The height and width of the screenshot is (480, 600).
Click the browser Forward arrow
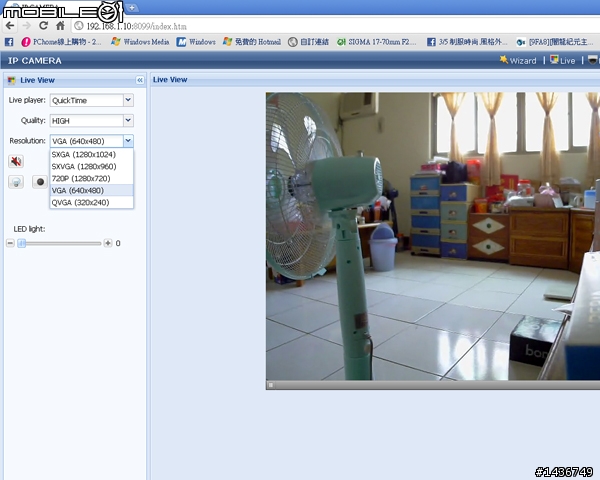tap(26, 26)
